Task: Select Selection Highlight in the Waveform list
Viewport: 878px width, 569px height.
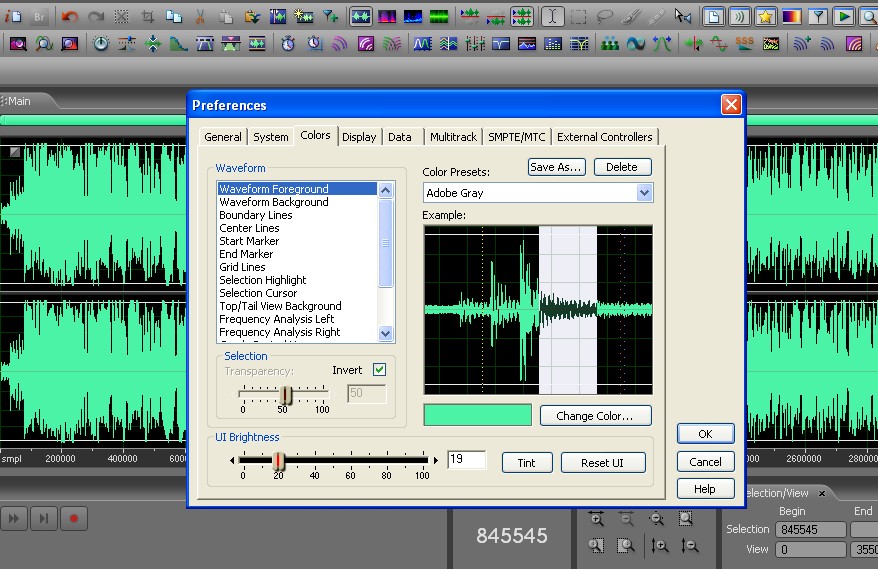Action: pyautogui.click(x=262, y=280)
